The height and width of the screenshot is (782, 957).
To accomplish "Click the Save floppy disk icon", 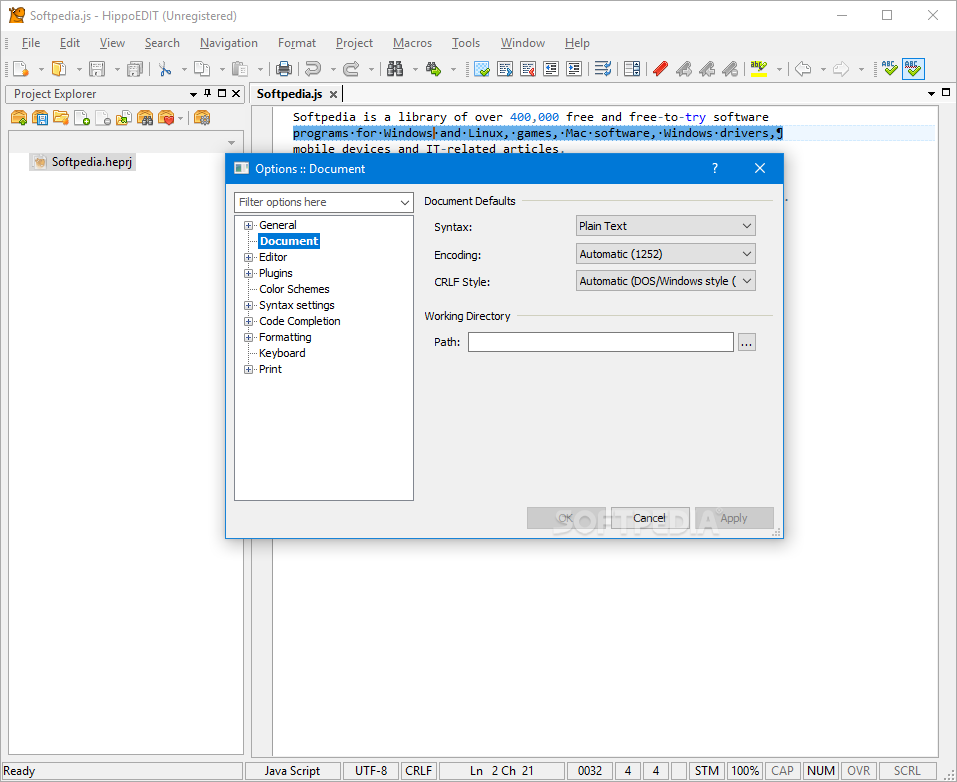I will point(96,69).
